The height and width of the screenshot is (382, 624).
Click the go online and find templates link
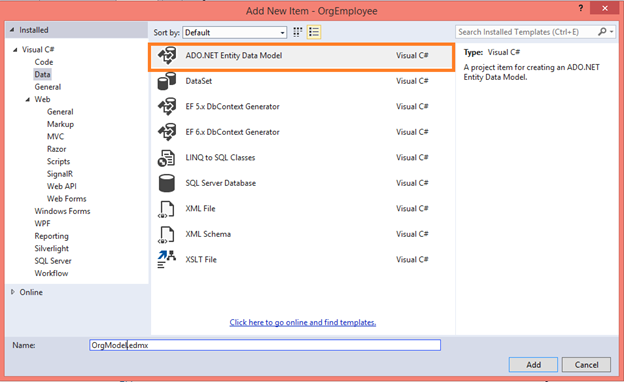[x=302, y=322]
